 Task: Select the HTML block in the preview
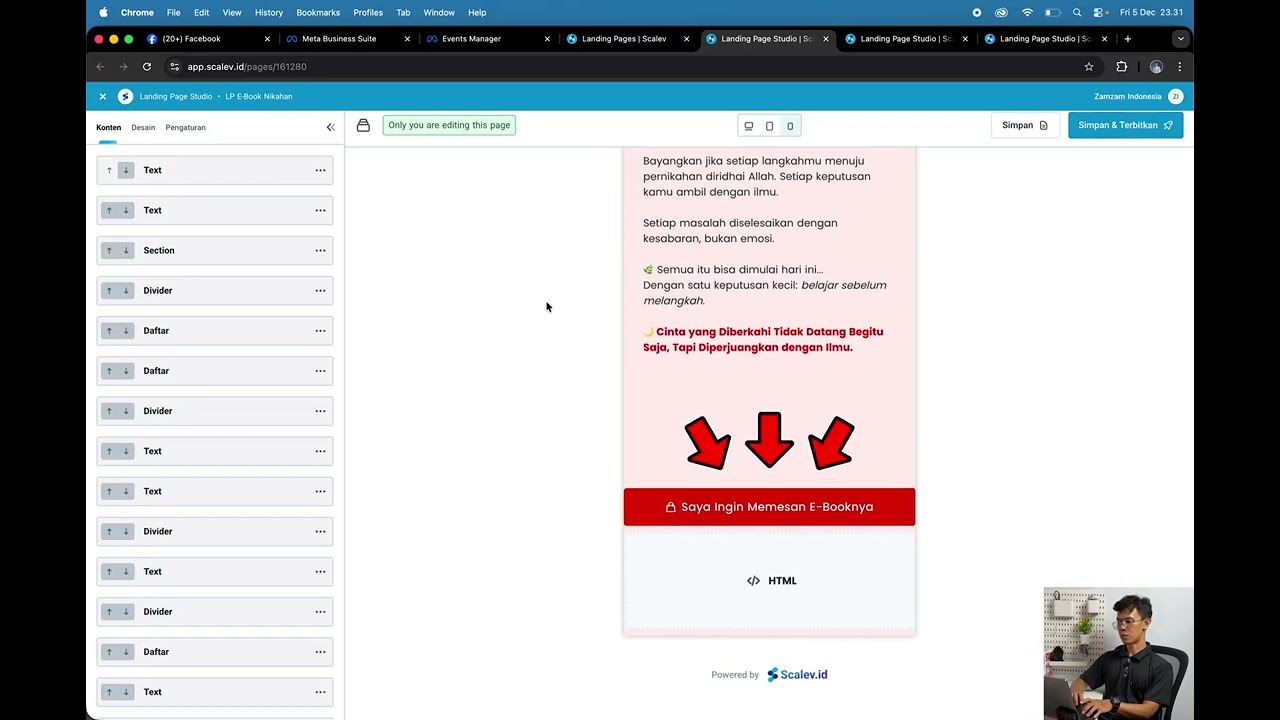click(769, 580)
